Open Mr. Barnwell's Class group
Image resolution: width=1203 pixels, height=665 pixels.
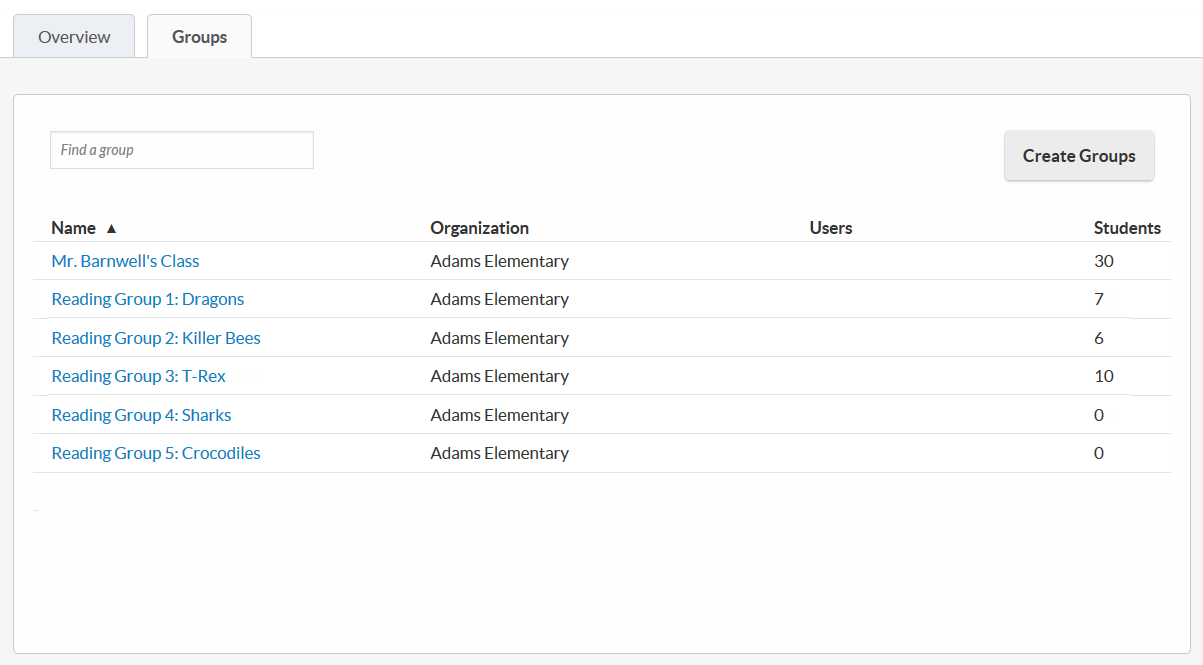pos(125,261)
